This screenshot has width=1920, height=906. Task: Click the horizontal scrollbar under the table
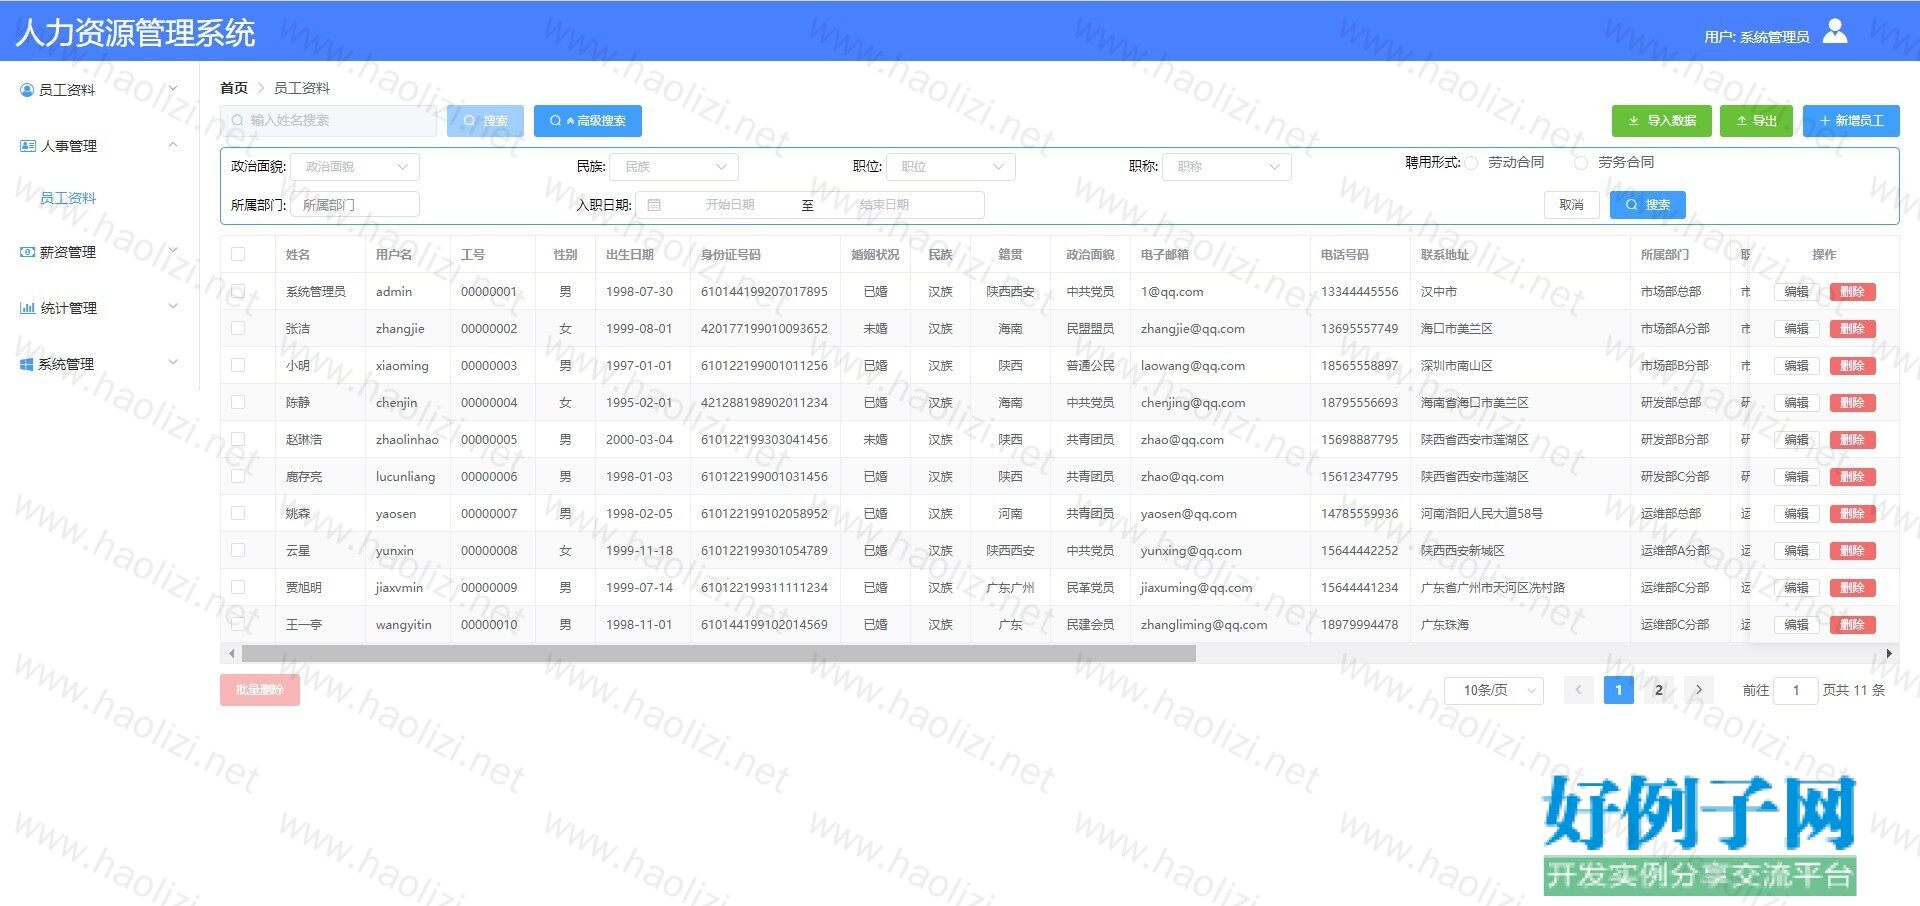pos(718,654)
